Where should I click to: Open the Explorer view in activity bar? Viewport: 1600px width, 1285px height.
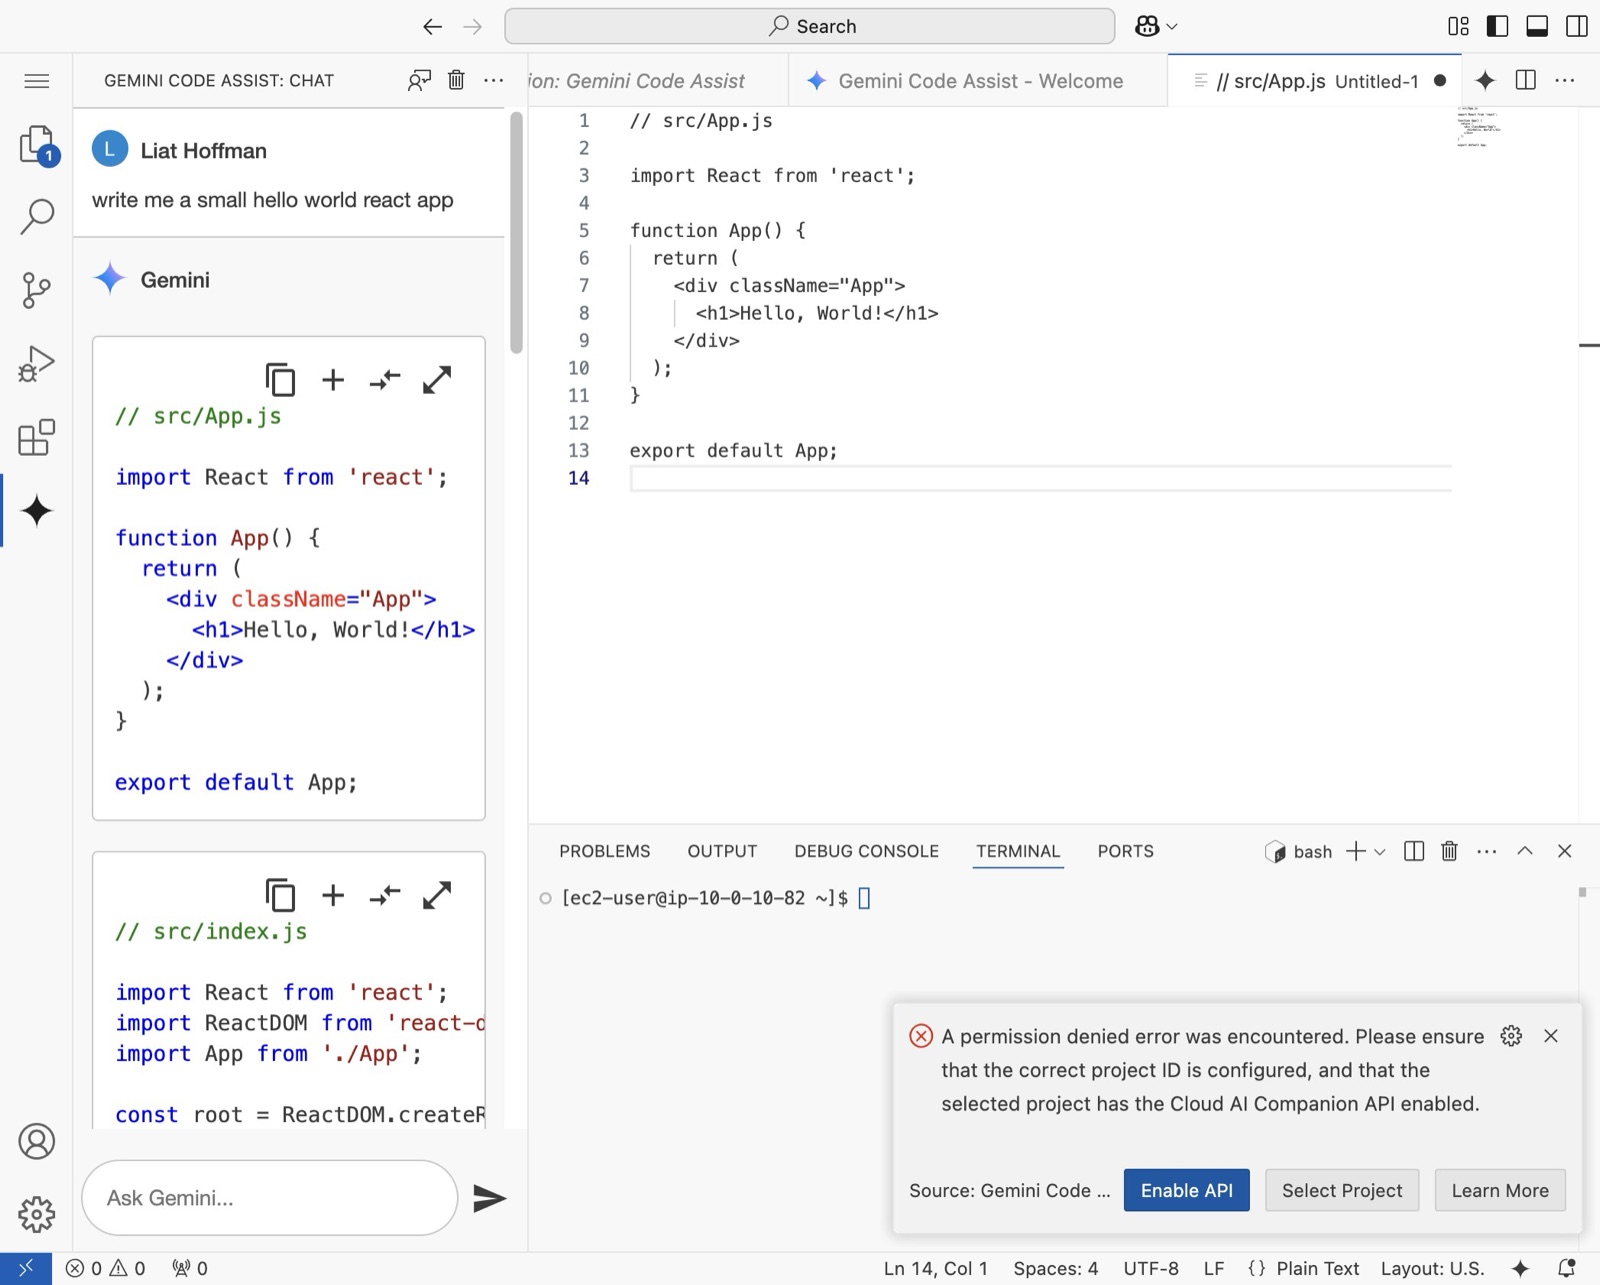tap(37, 145)
